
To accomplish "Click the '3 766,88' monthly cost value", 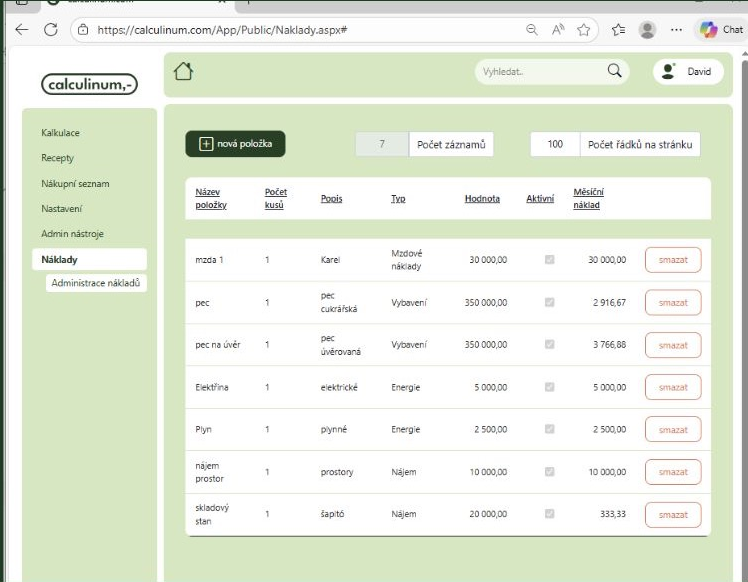I will (x=610, y=344).
